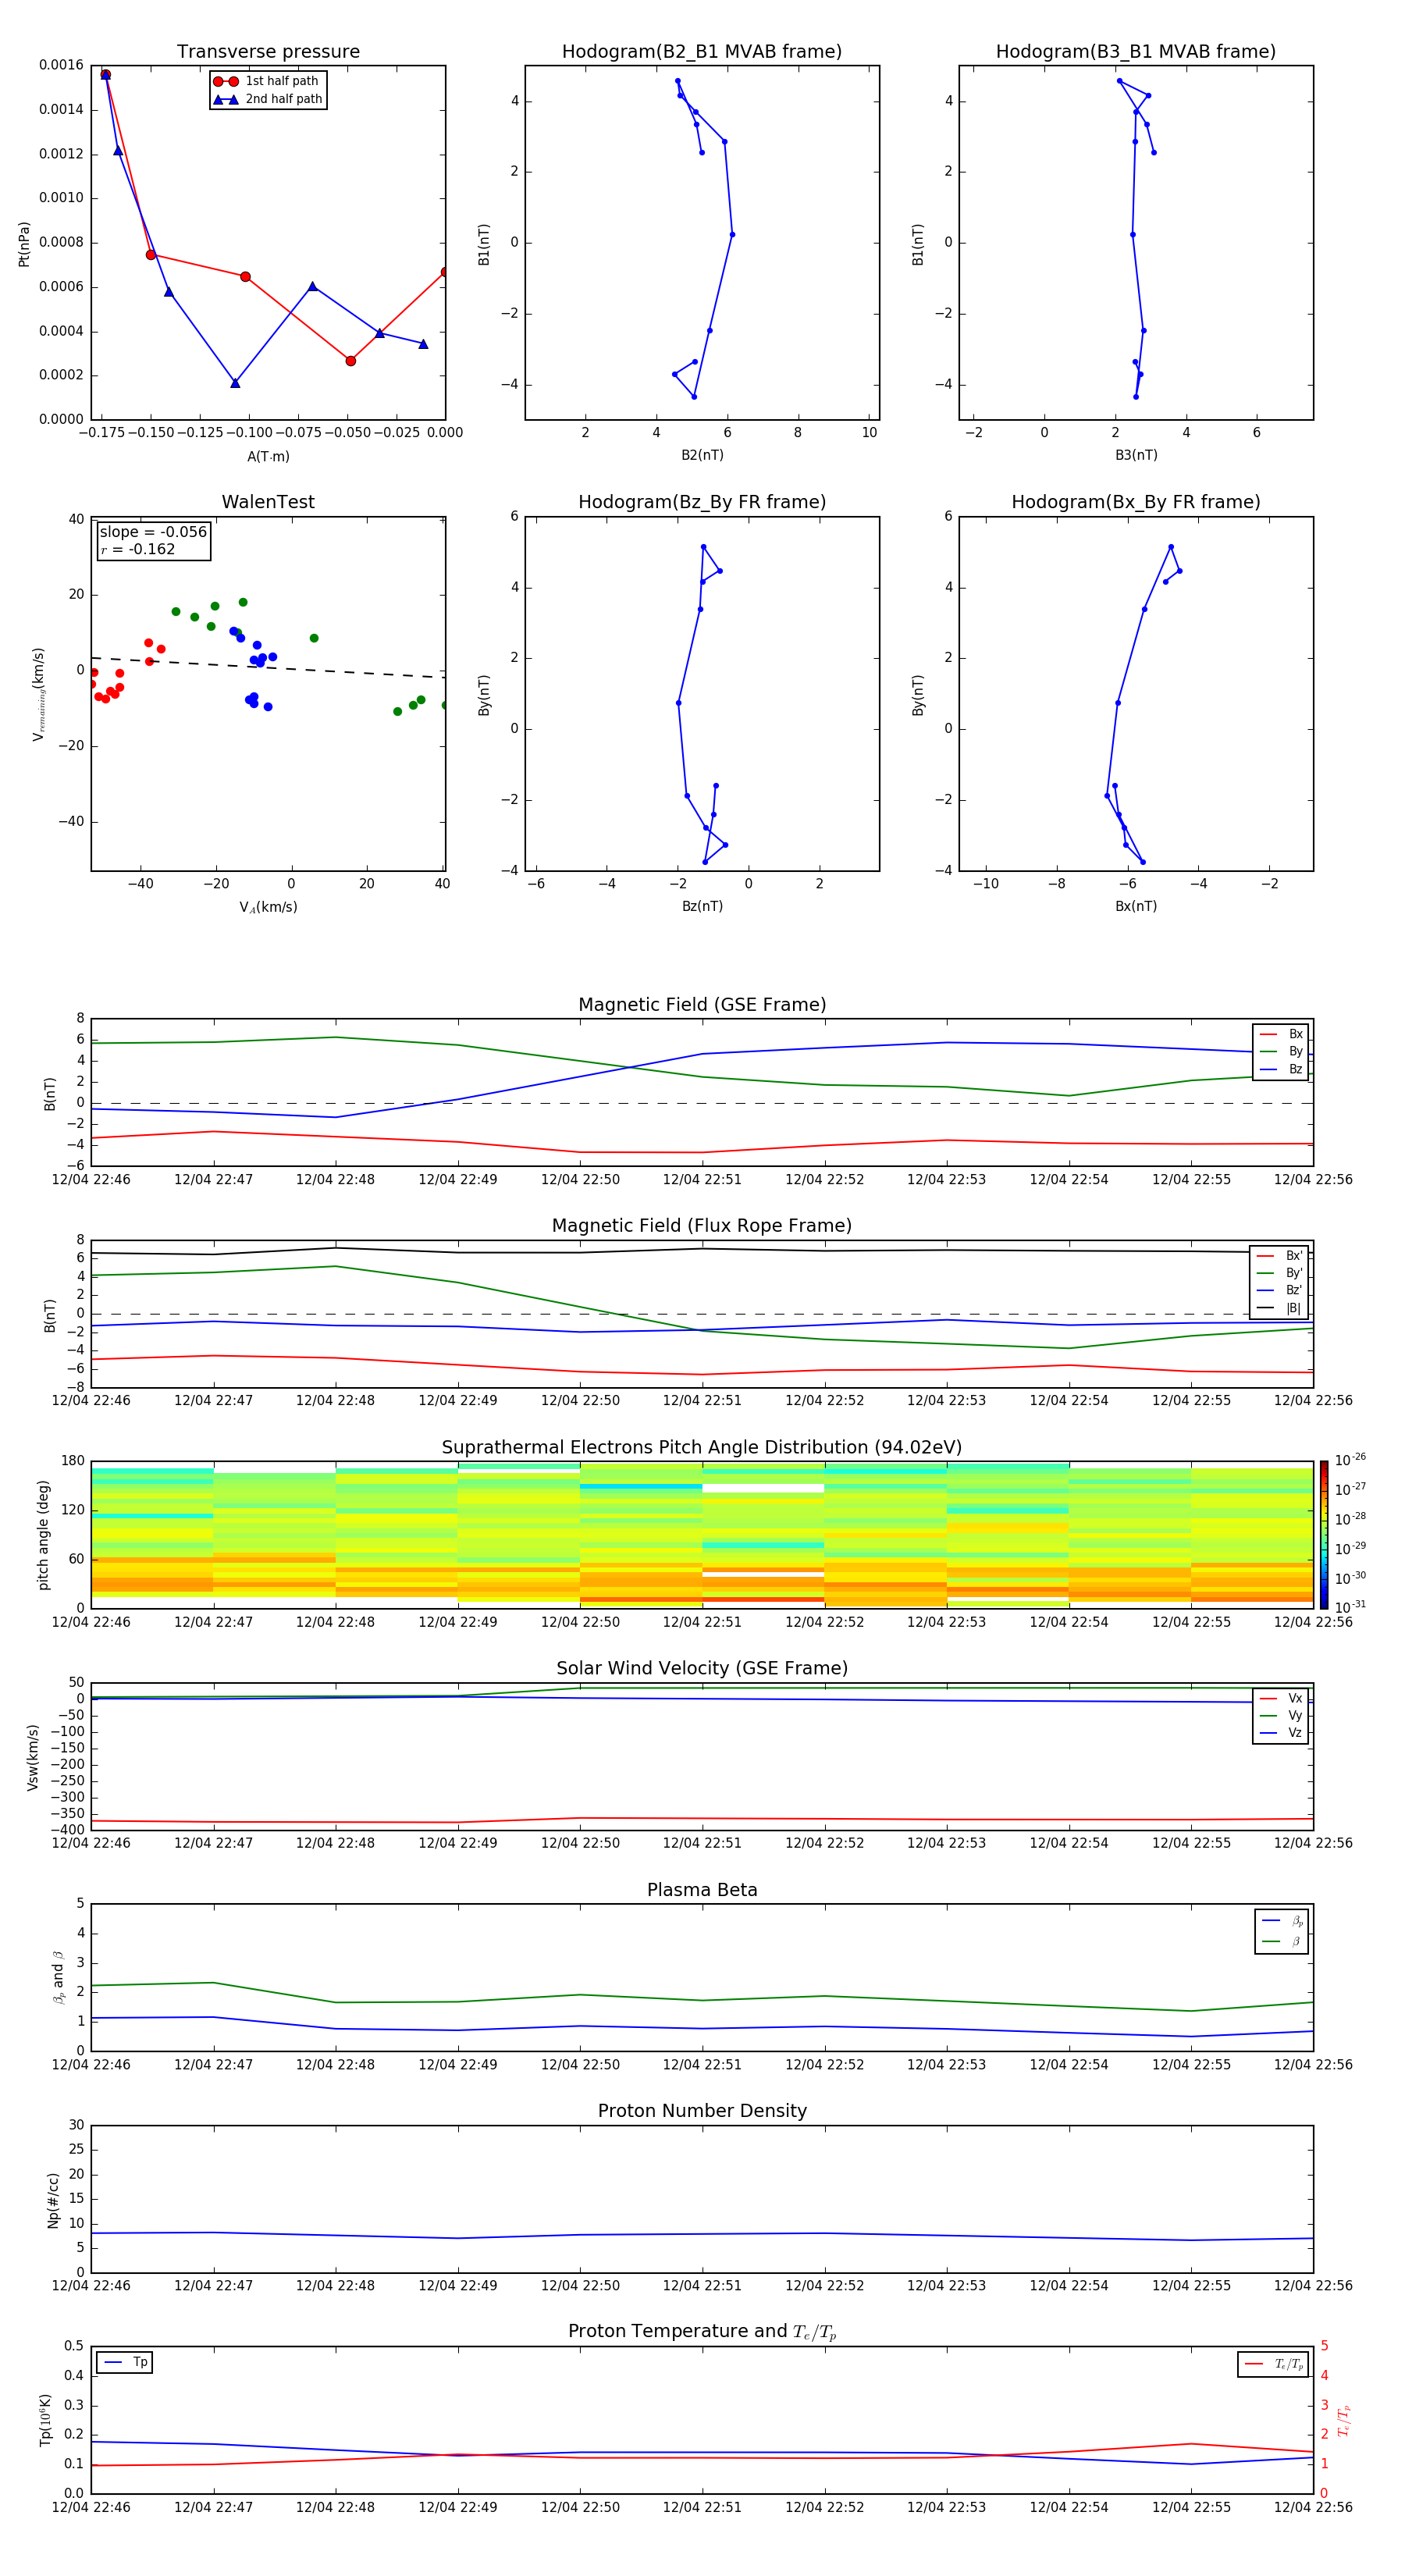This screenshot has height=2576, width=1405.
Task: Click the 'Pt(nPa)' y-axis label
Action: (24, 243)
